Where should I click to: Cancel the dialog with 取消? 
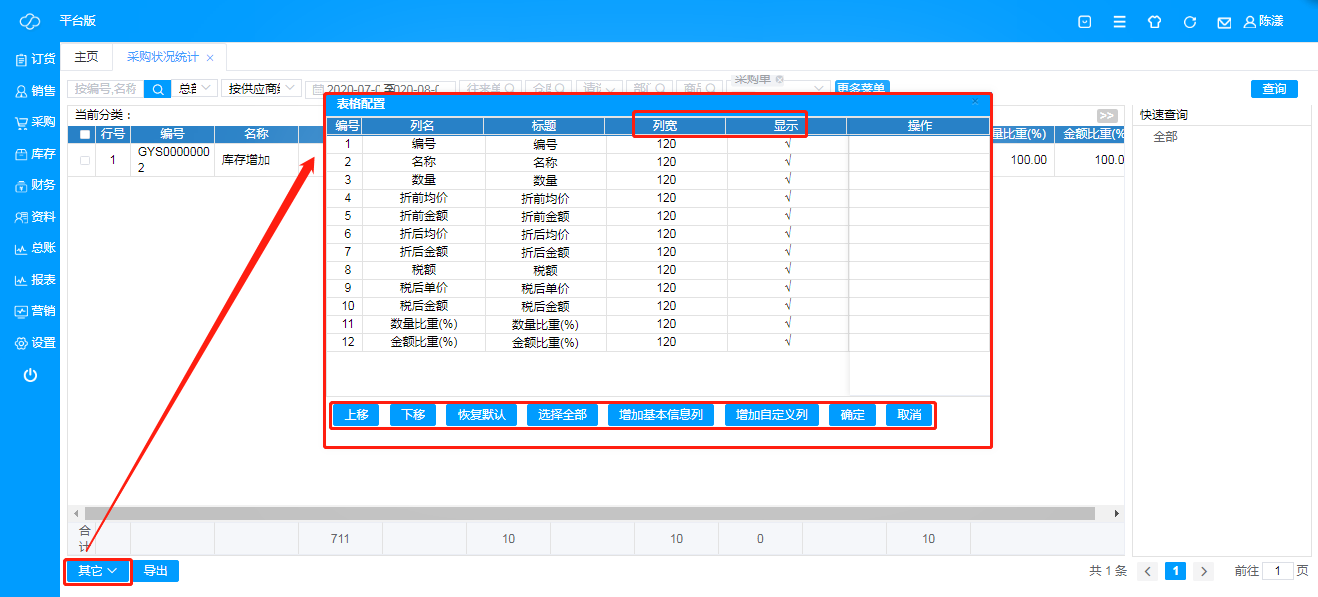[x=909, y=415]
